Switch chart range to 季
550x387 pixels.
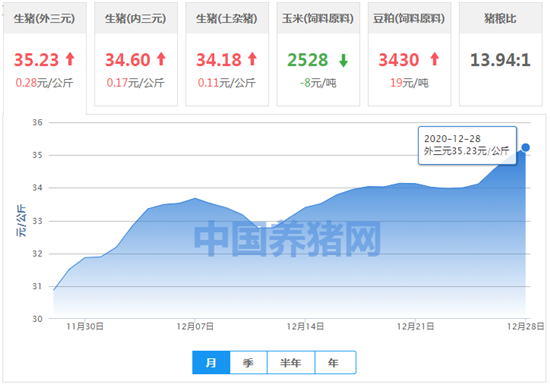pyautogui.click(x=248, y=362)
